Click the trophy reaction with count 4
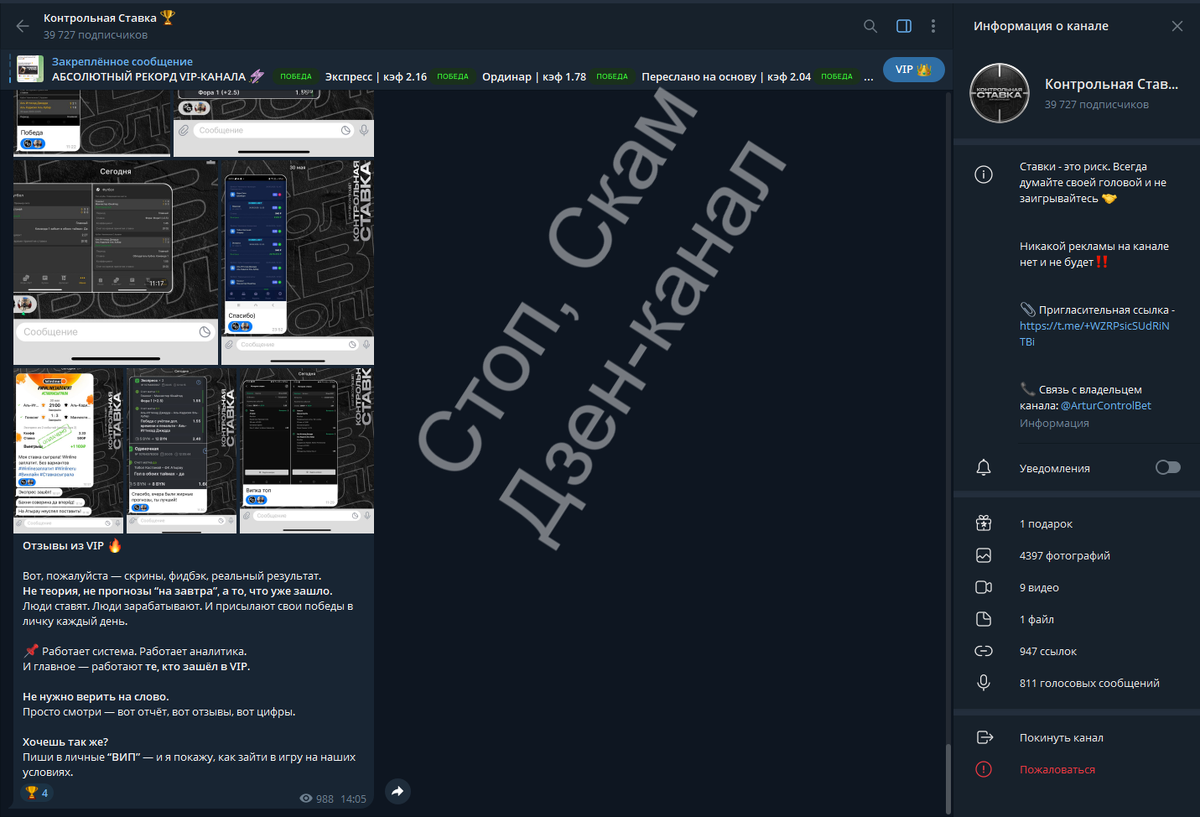1200x817 pixels. tap(37, 793)
